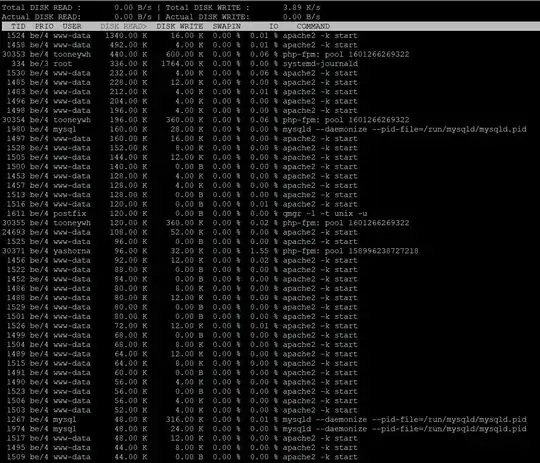Image resolution: width=540 pixels, height=463 pixels.
Task: Click TID 1526 apache2 row
Action: (16, 326)
